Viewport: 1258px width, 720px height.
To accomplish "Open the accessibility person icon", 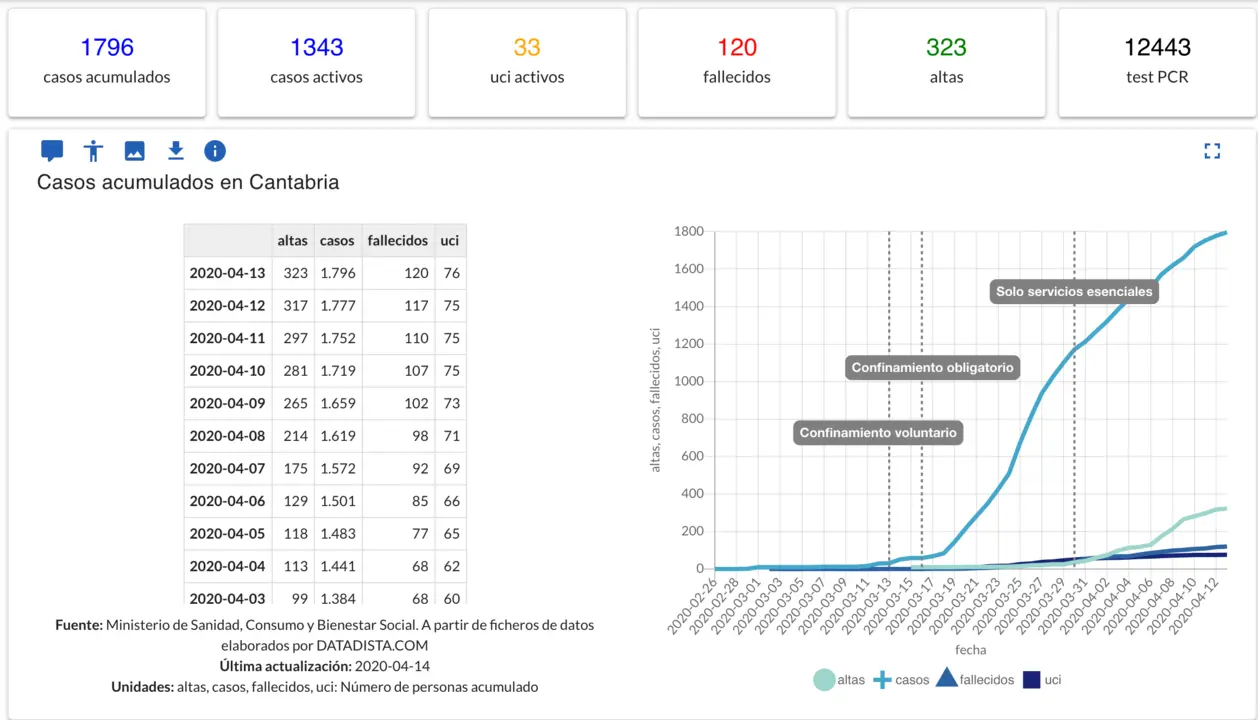I will point(94,151).
